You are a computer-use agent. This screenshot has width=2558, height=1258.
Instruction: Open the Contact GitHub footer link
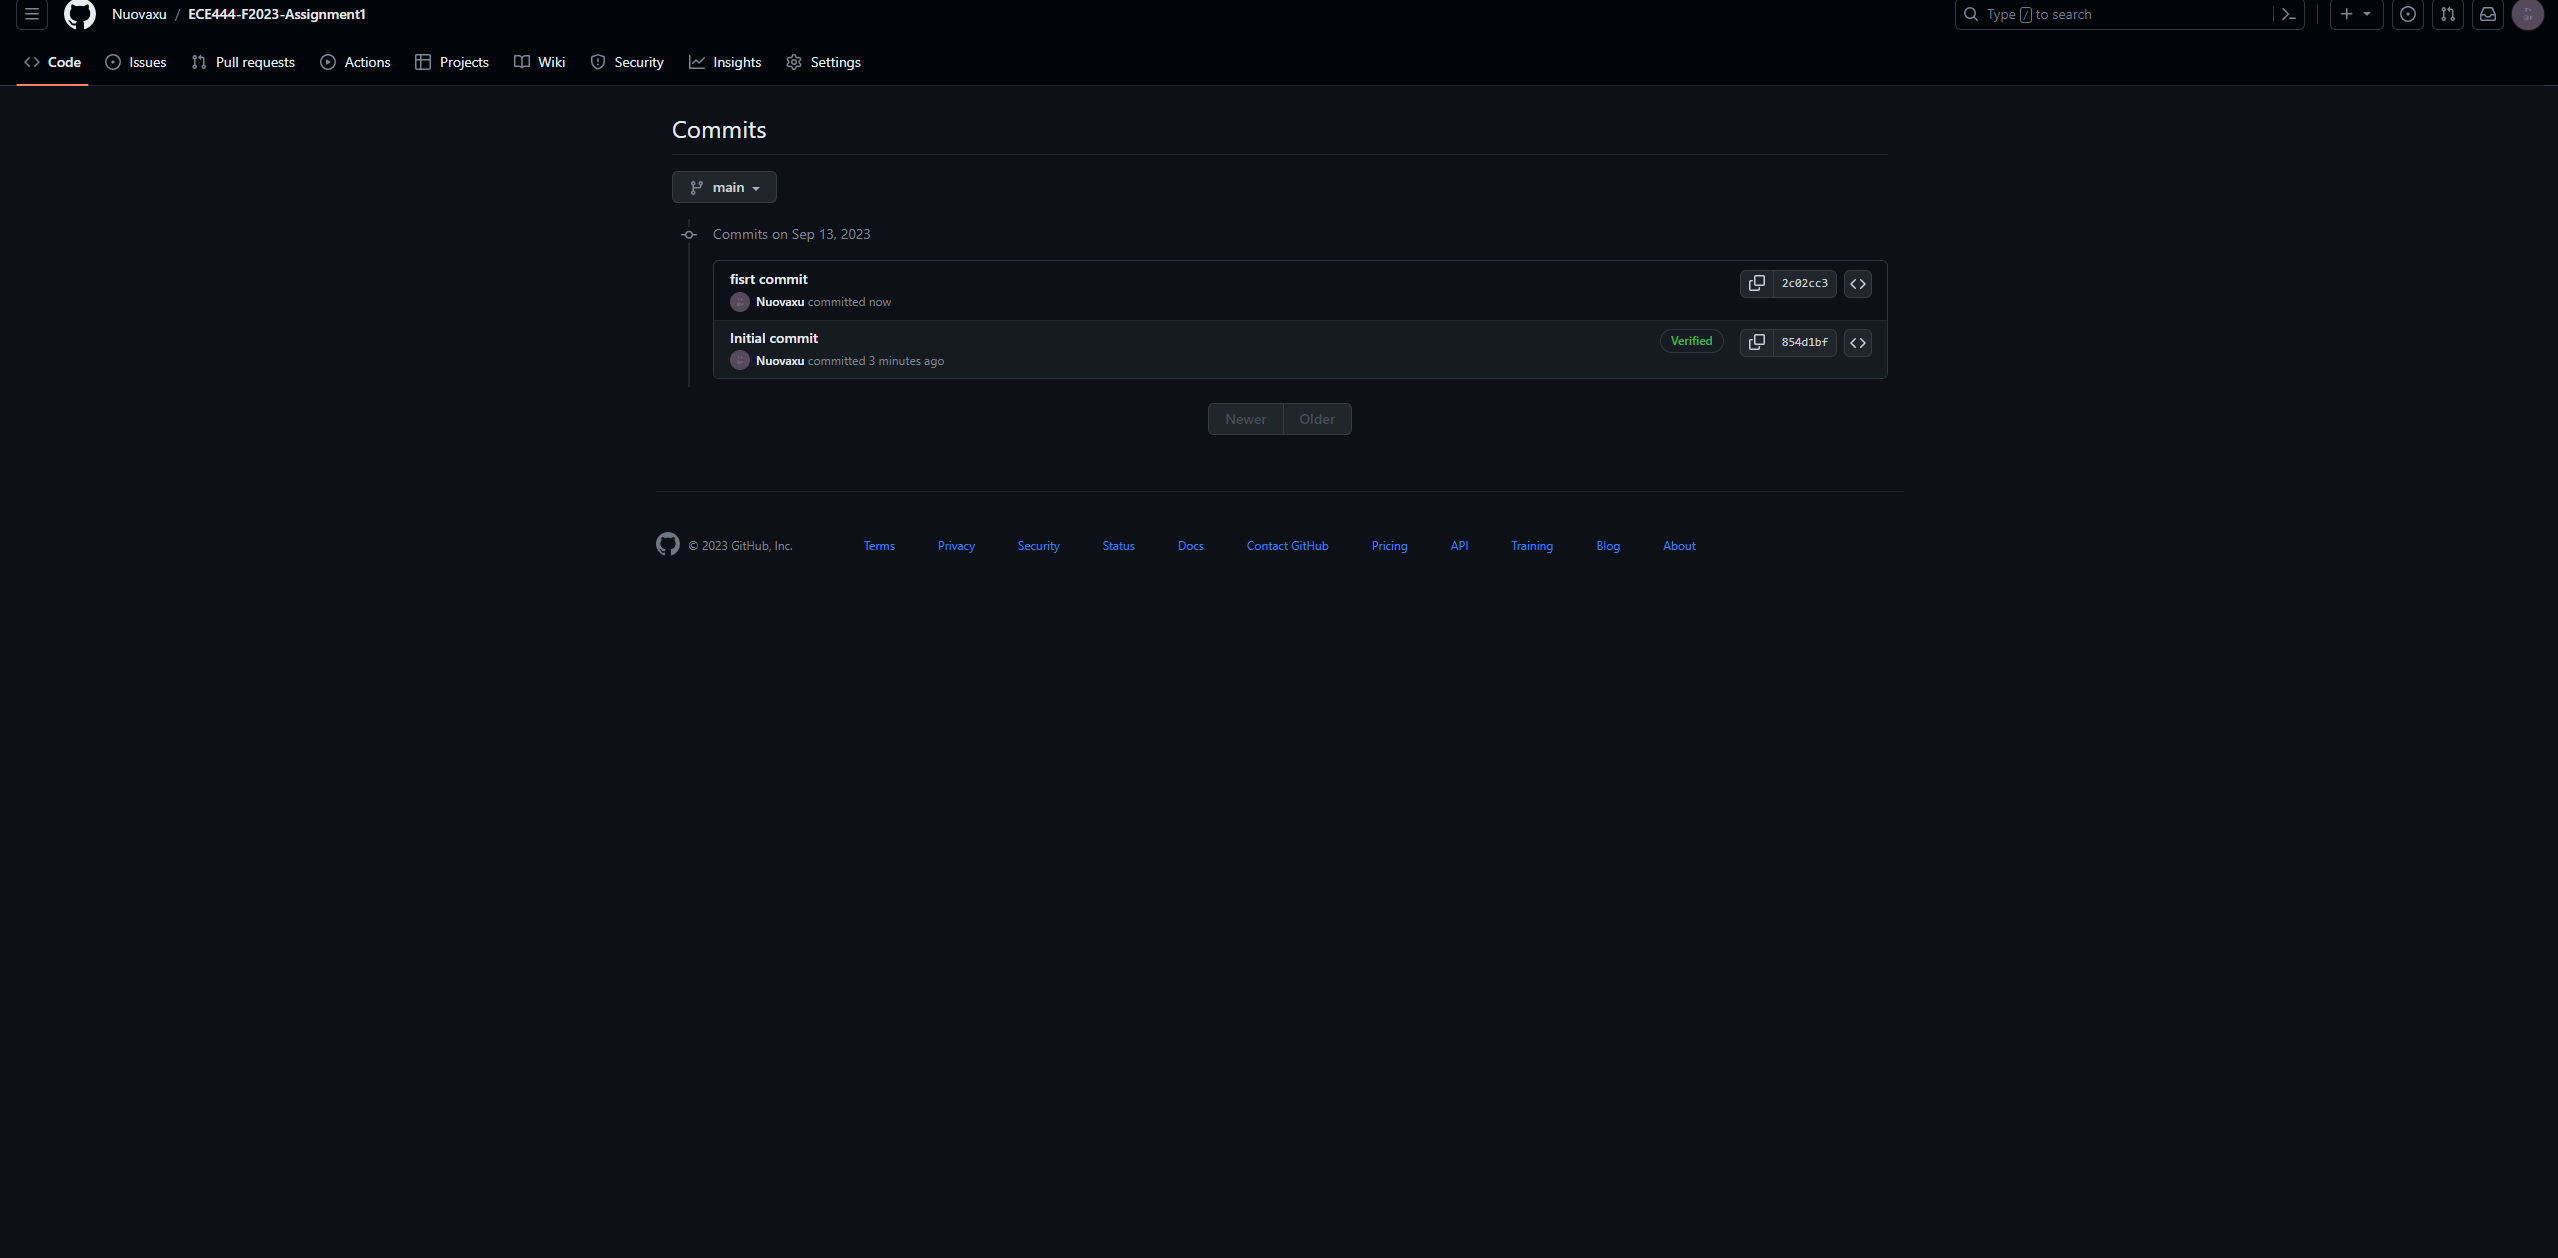pos(1287,546)
